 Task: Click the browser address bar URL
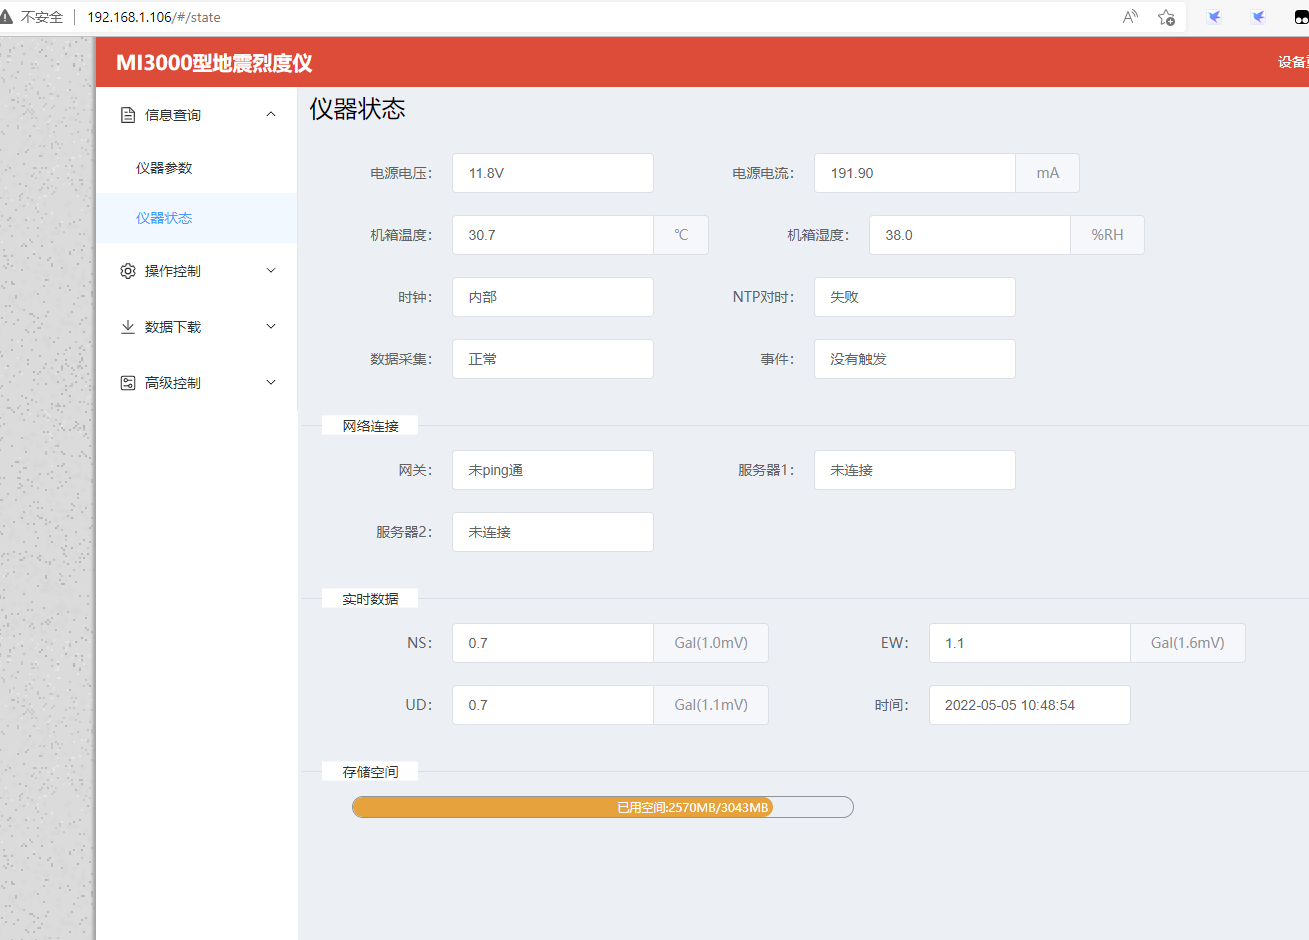click(154, 17)
